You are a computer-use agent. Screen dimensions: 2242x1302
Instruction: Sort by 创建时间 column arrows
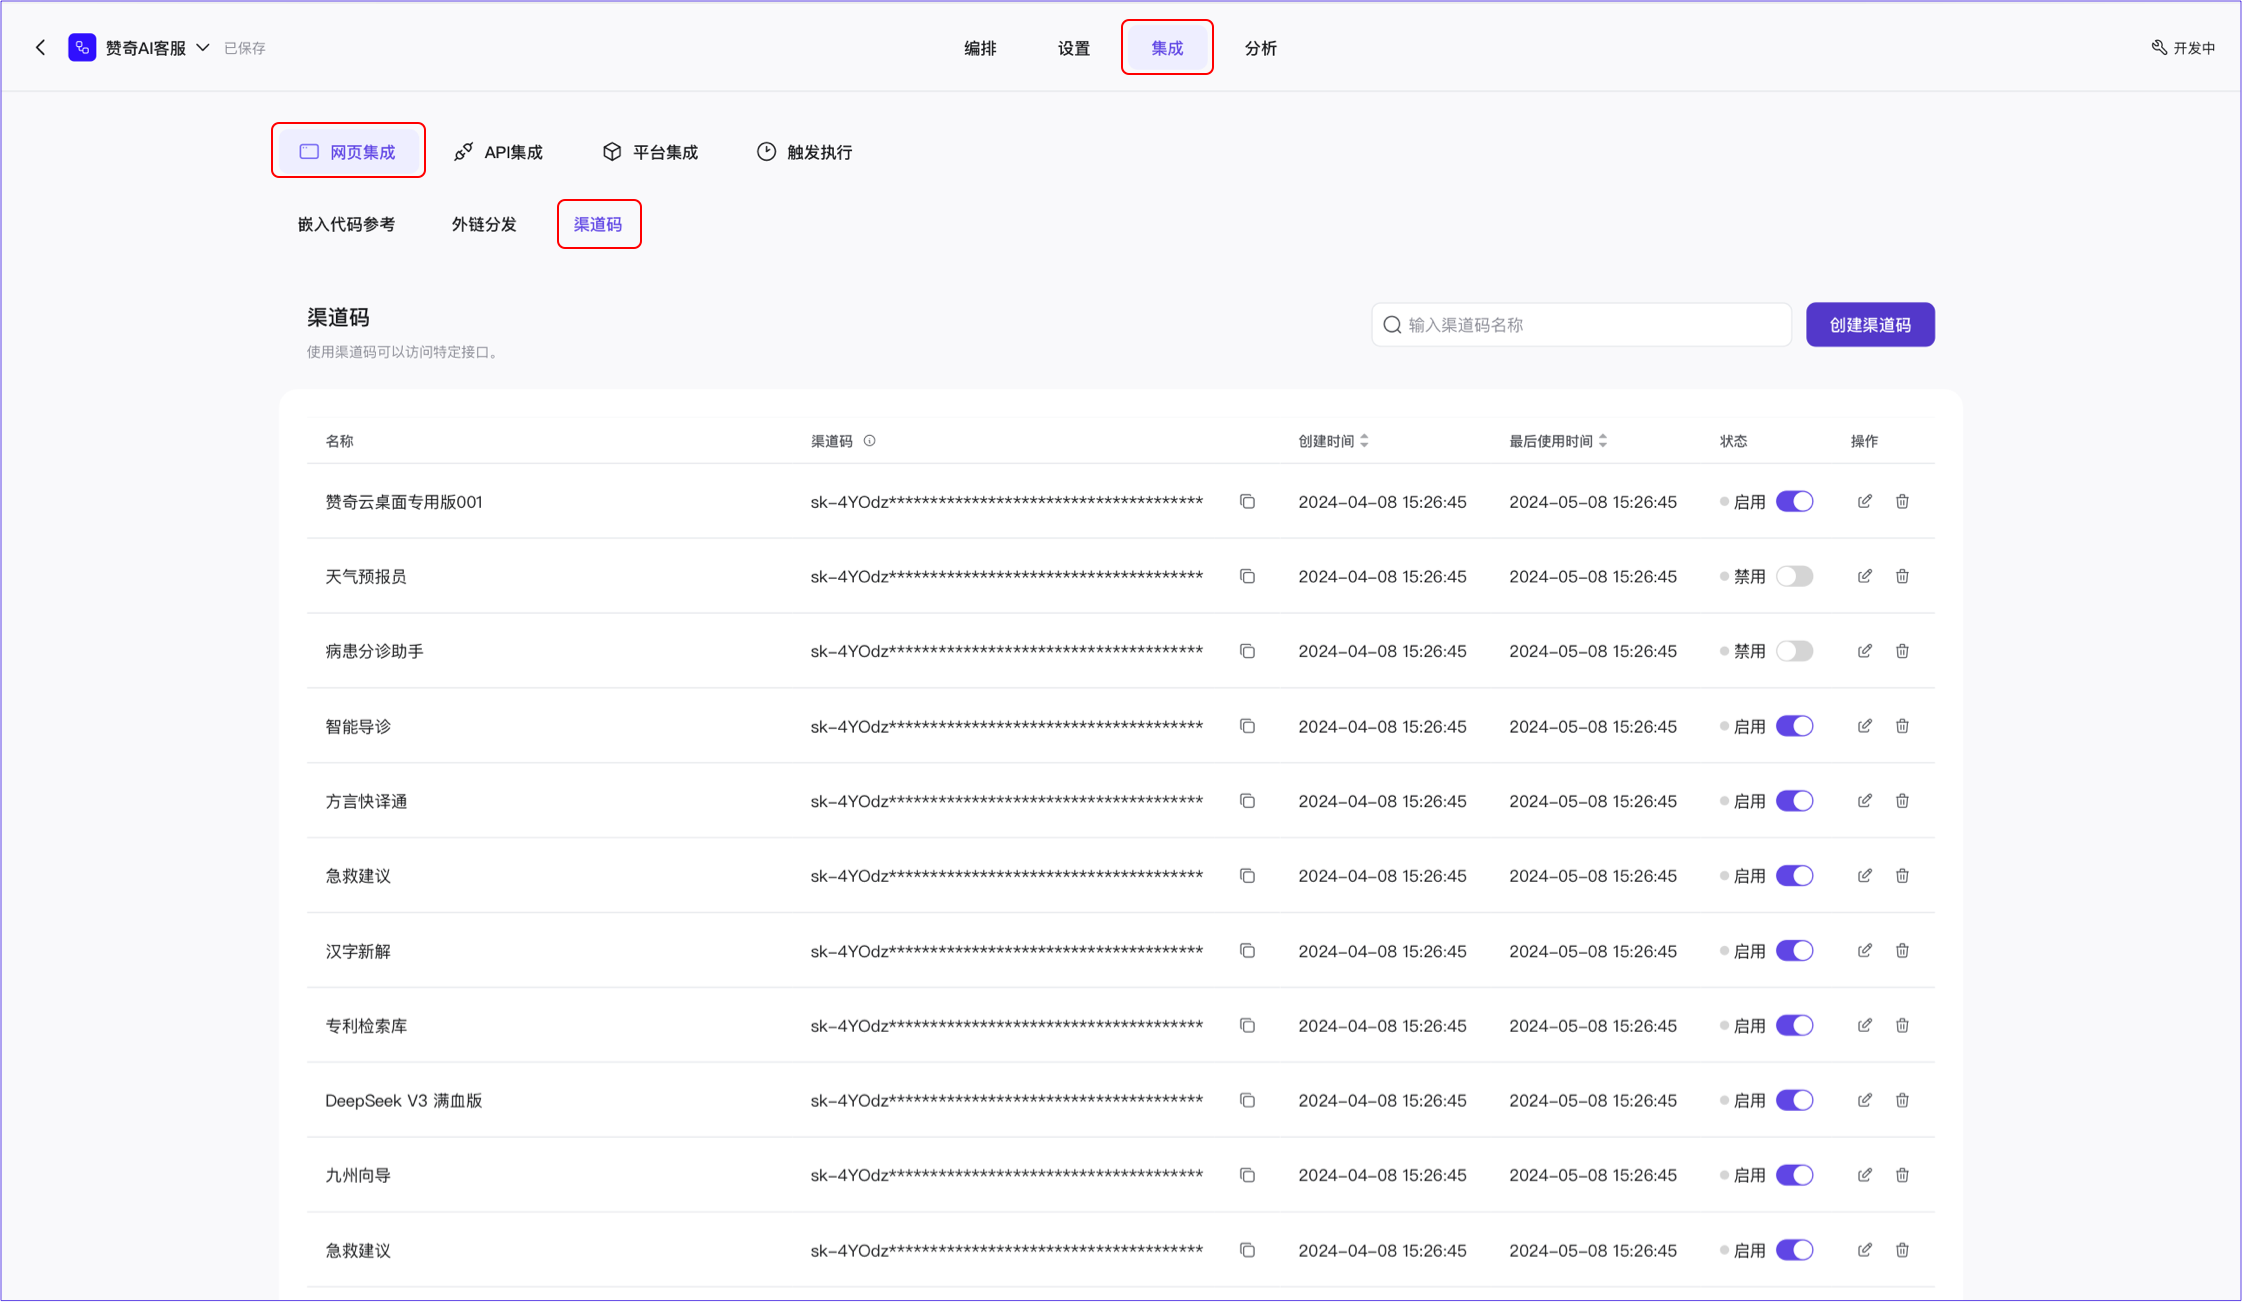click(1364, 441)
